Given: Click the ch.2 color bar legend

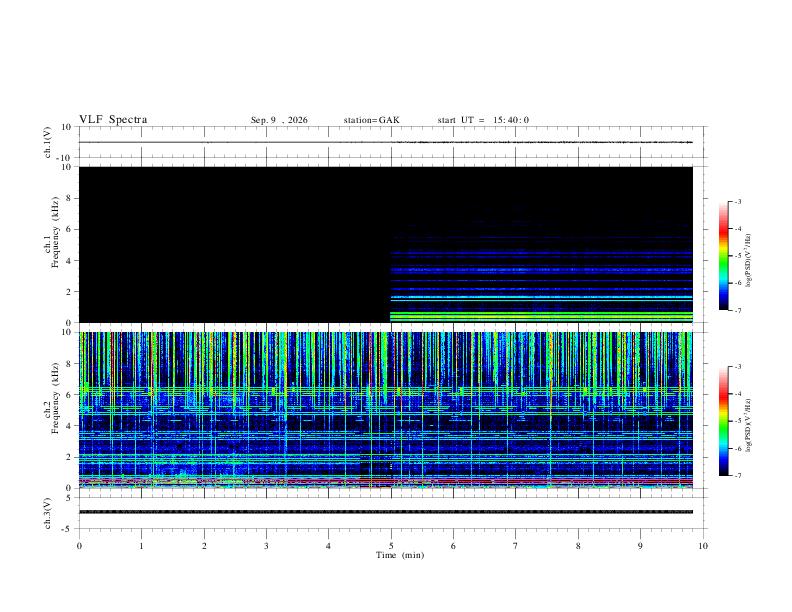Looking at the screenshot, I should (723, 421).
